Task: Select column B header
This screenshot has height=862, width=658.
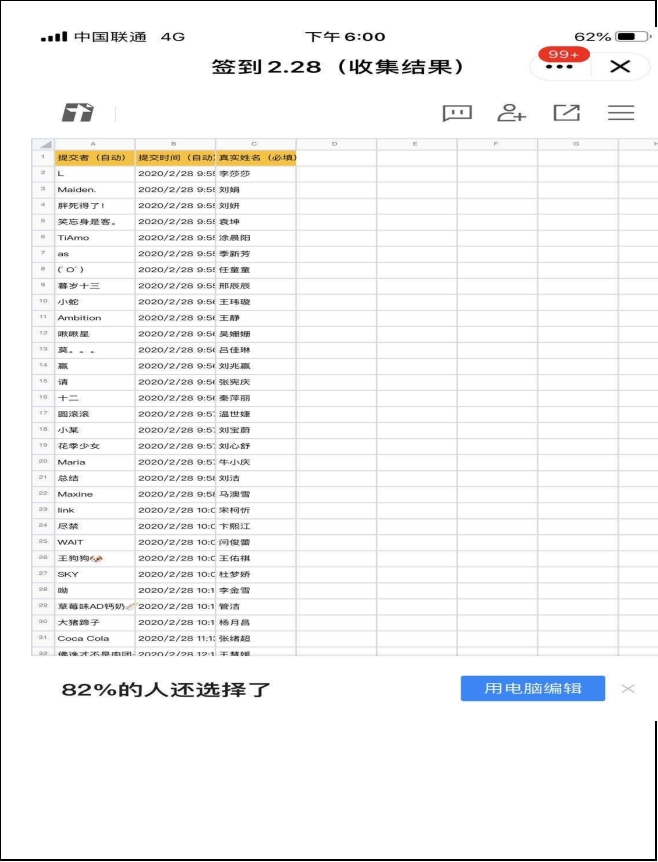Action: [x=175, y=144]
